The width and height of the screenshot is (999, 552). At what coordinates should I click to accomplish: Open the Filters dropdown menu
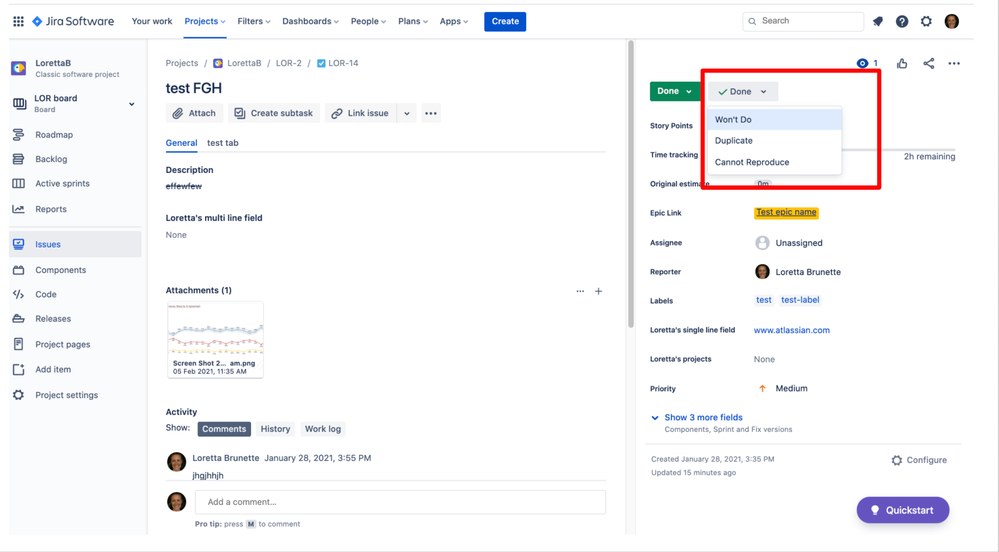pyautogui.click(x=254, y=21)
